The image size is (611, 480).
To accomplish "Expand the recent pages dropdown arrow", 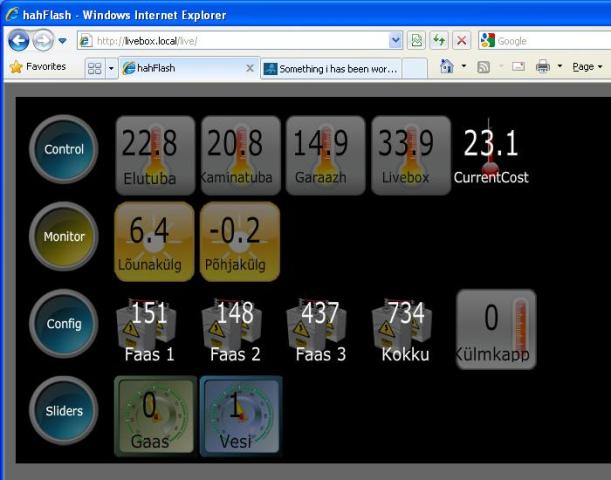I will (62, 41).
